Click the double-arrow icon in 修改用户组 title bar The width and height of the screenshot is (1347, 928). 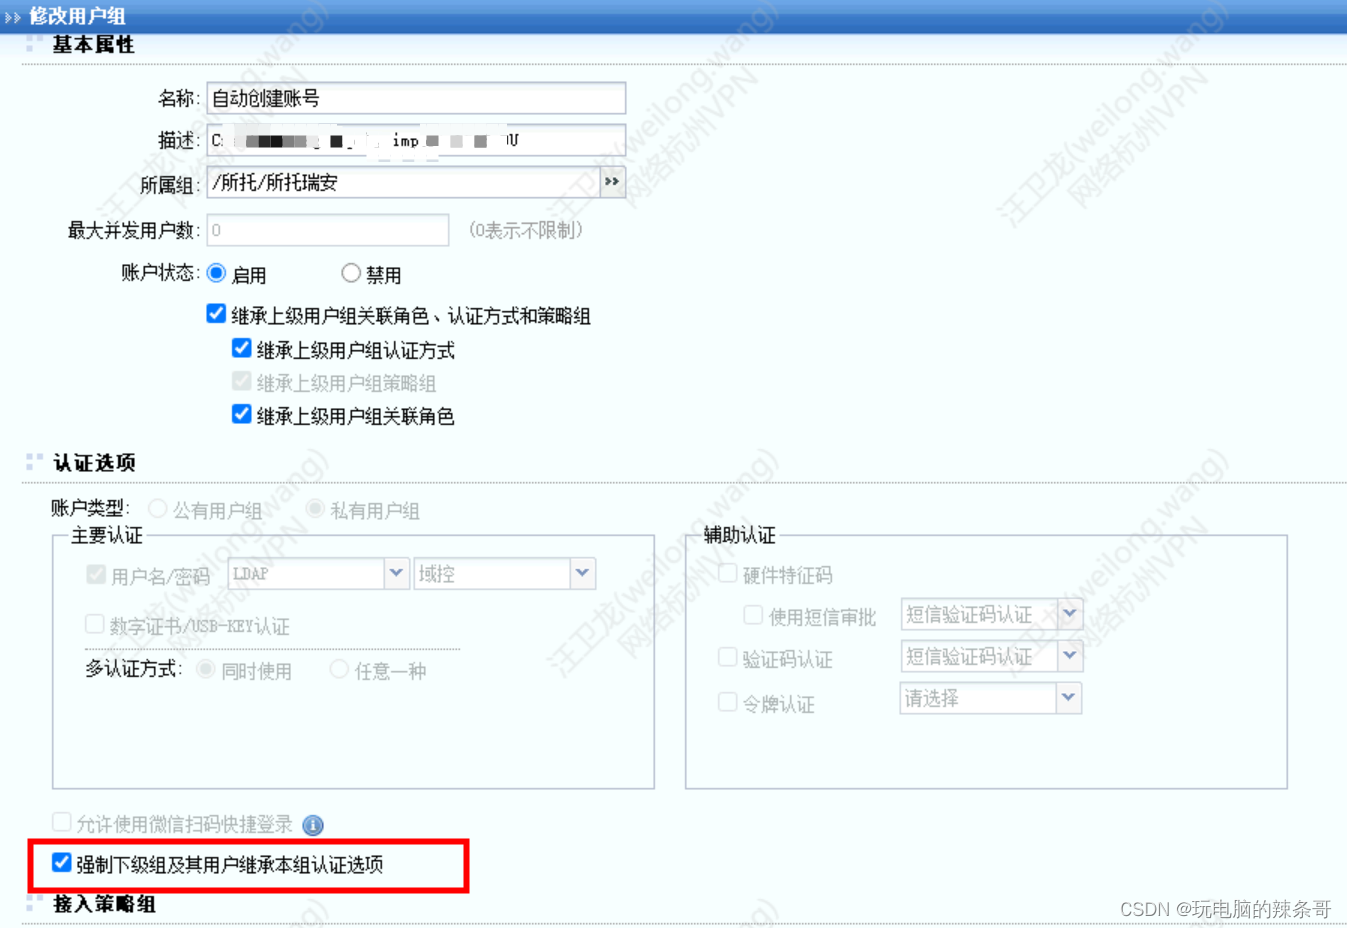tap(13, 17)
